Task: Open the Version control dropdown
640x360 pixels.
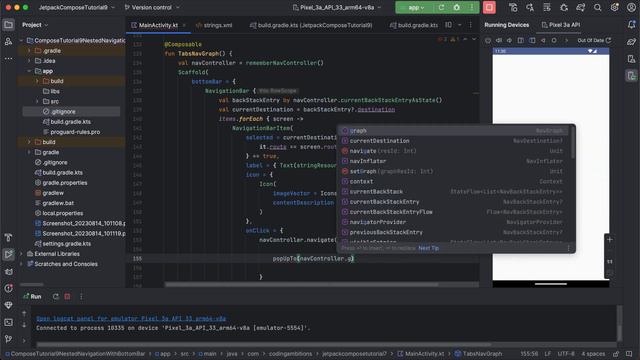Action: click(x=152, y=7)
